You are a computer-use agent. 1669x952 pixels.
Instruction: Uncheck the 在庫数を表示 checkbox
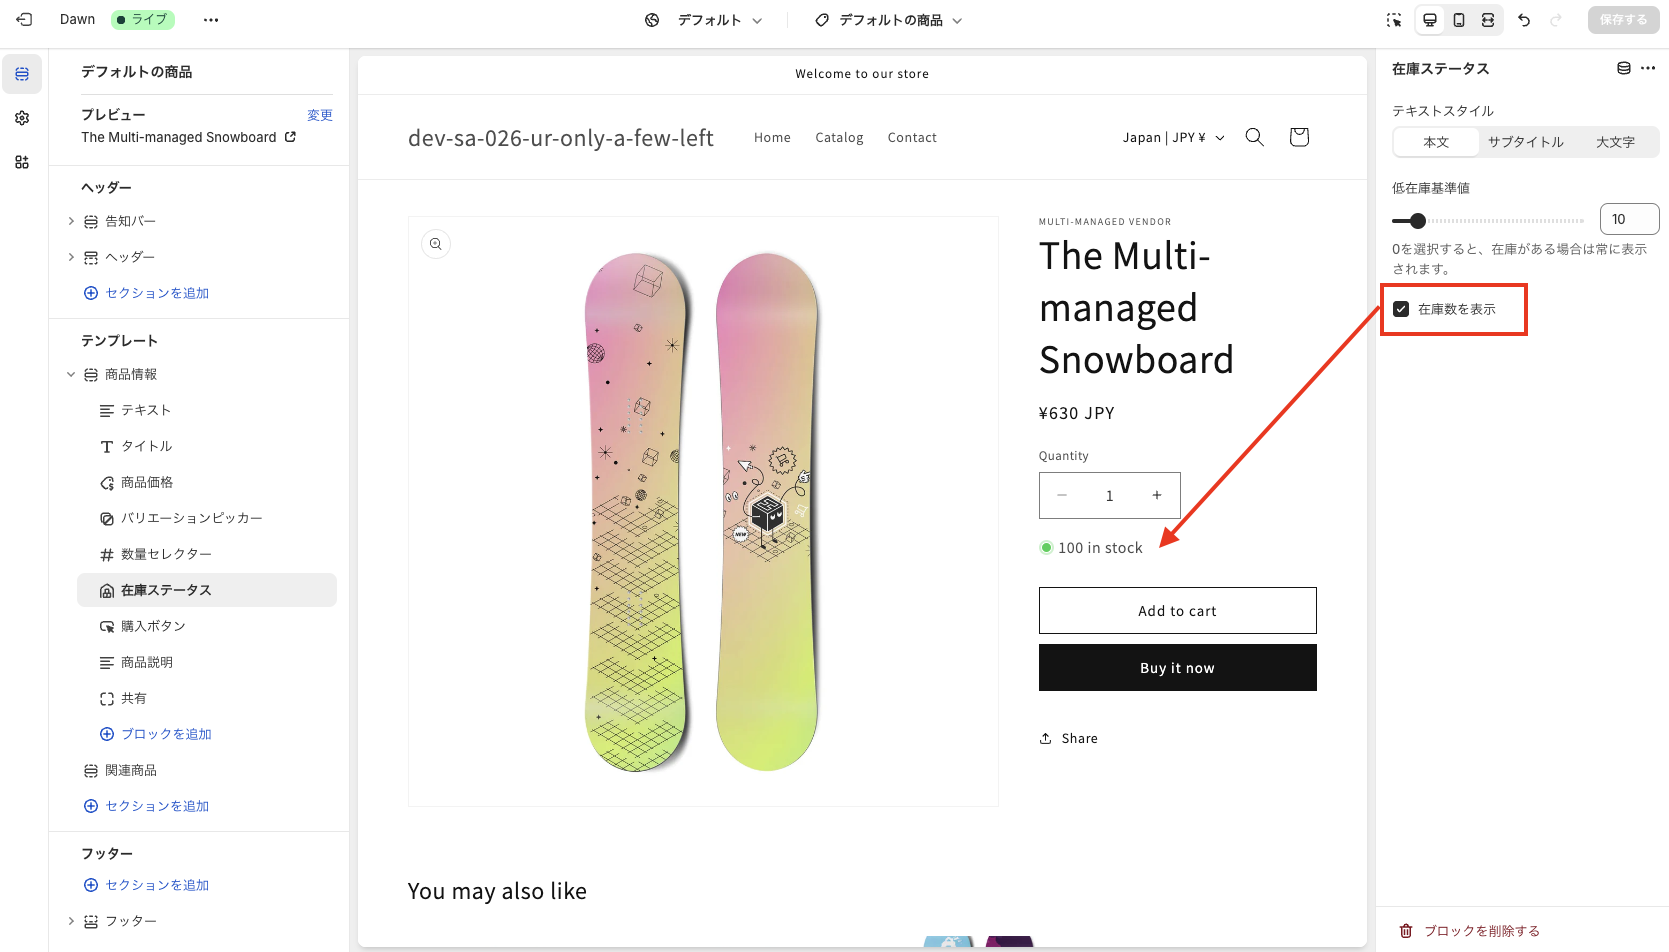[1401, 309]
